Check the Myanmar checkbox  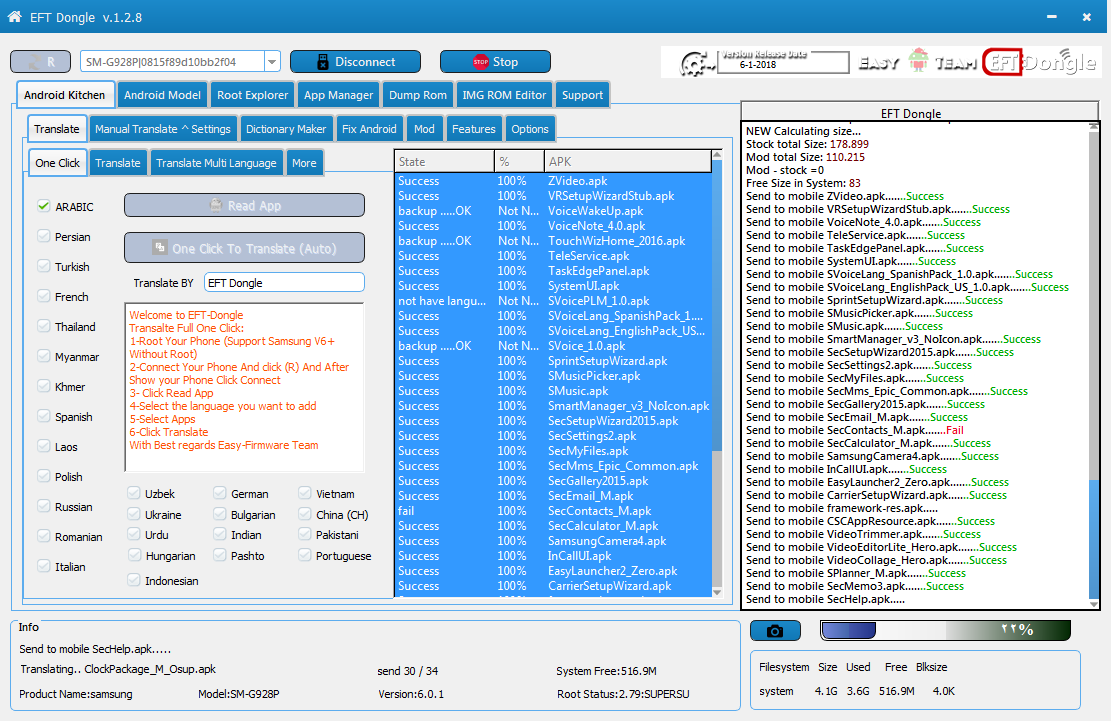[x=43, y=356]
